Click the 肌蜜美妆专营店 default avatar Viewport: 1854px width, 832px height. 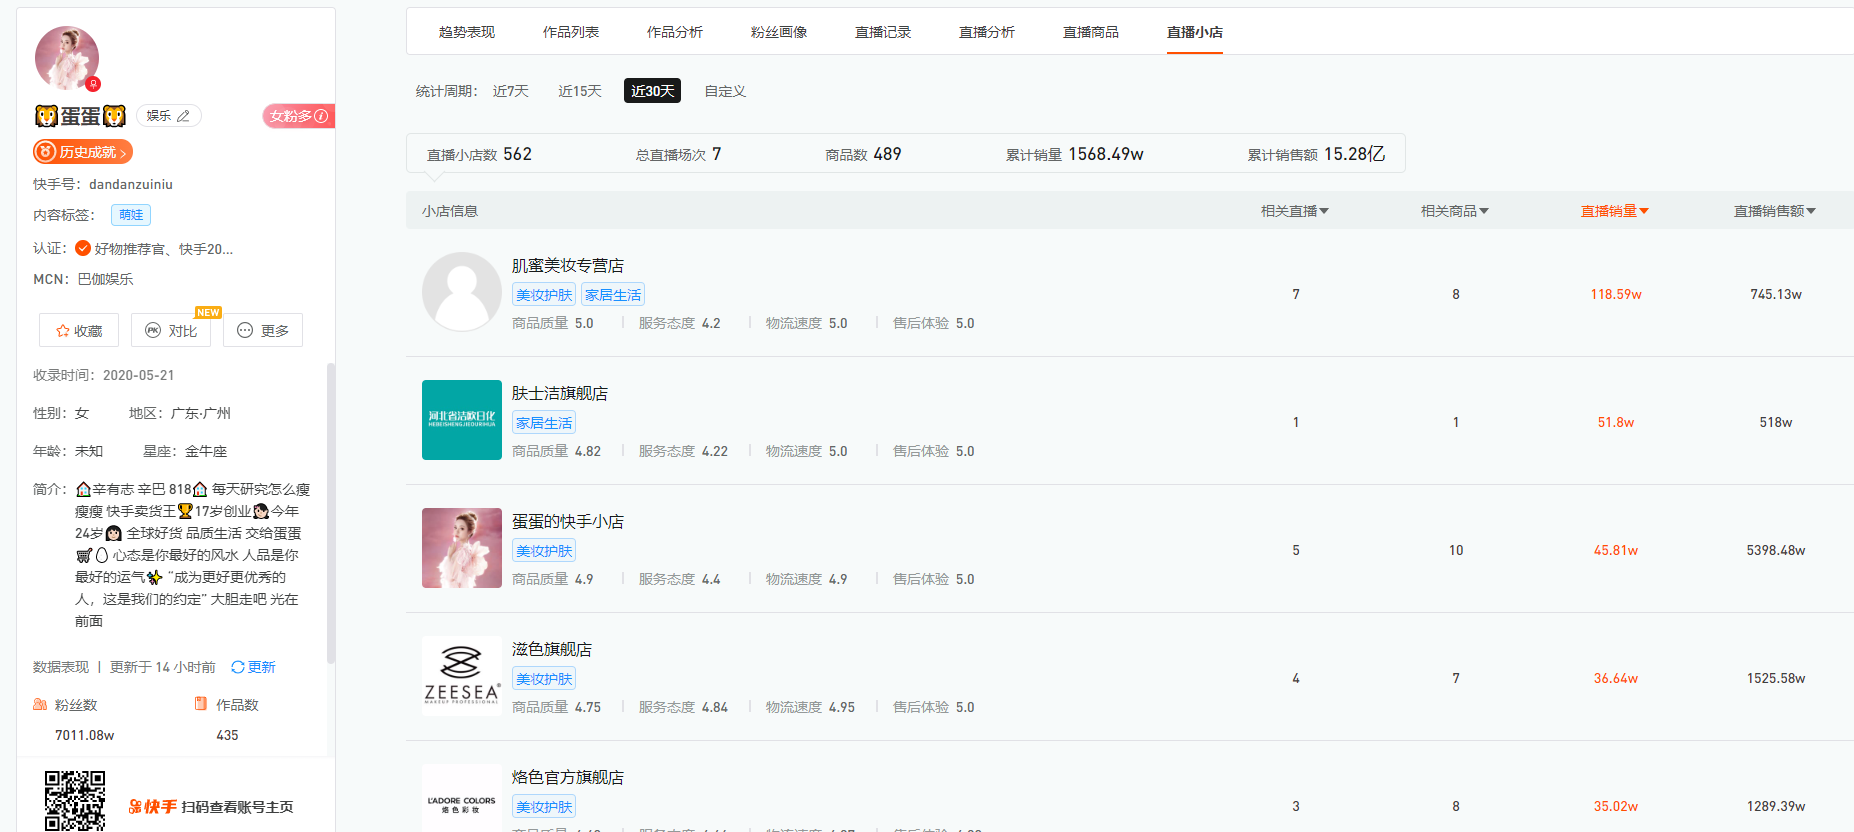coord(462,292)
